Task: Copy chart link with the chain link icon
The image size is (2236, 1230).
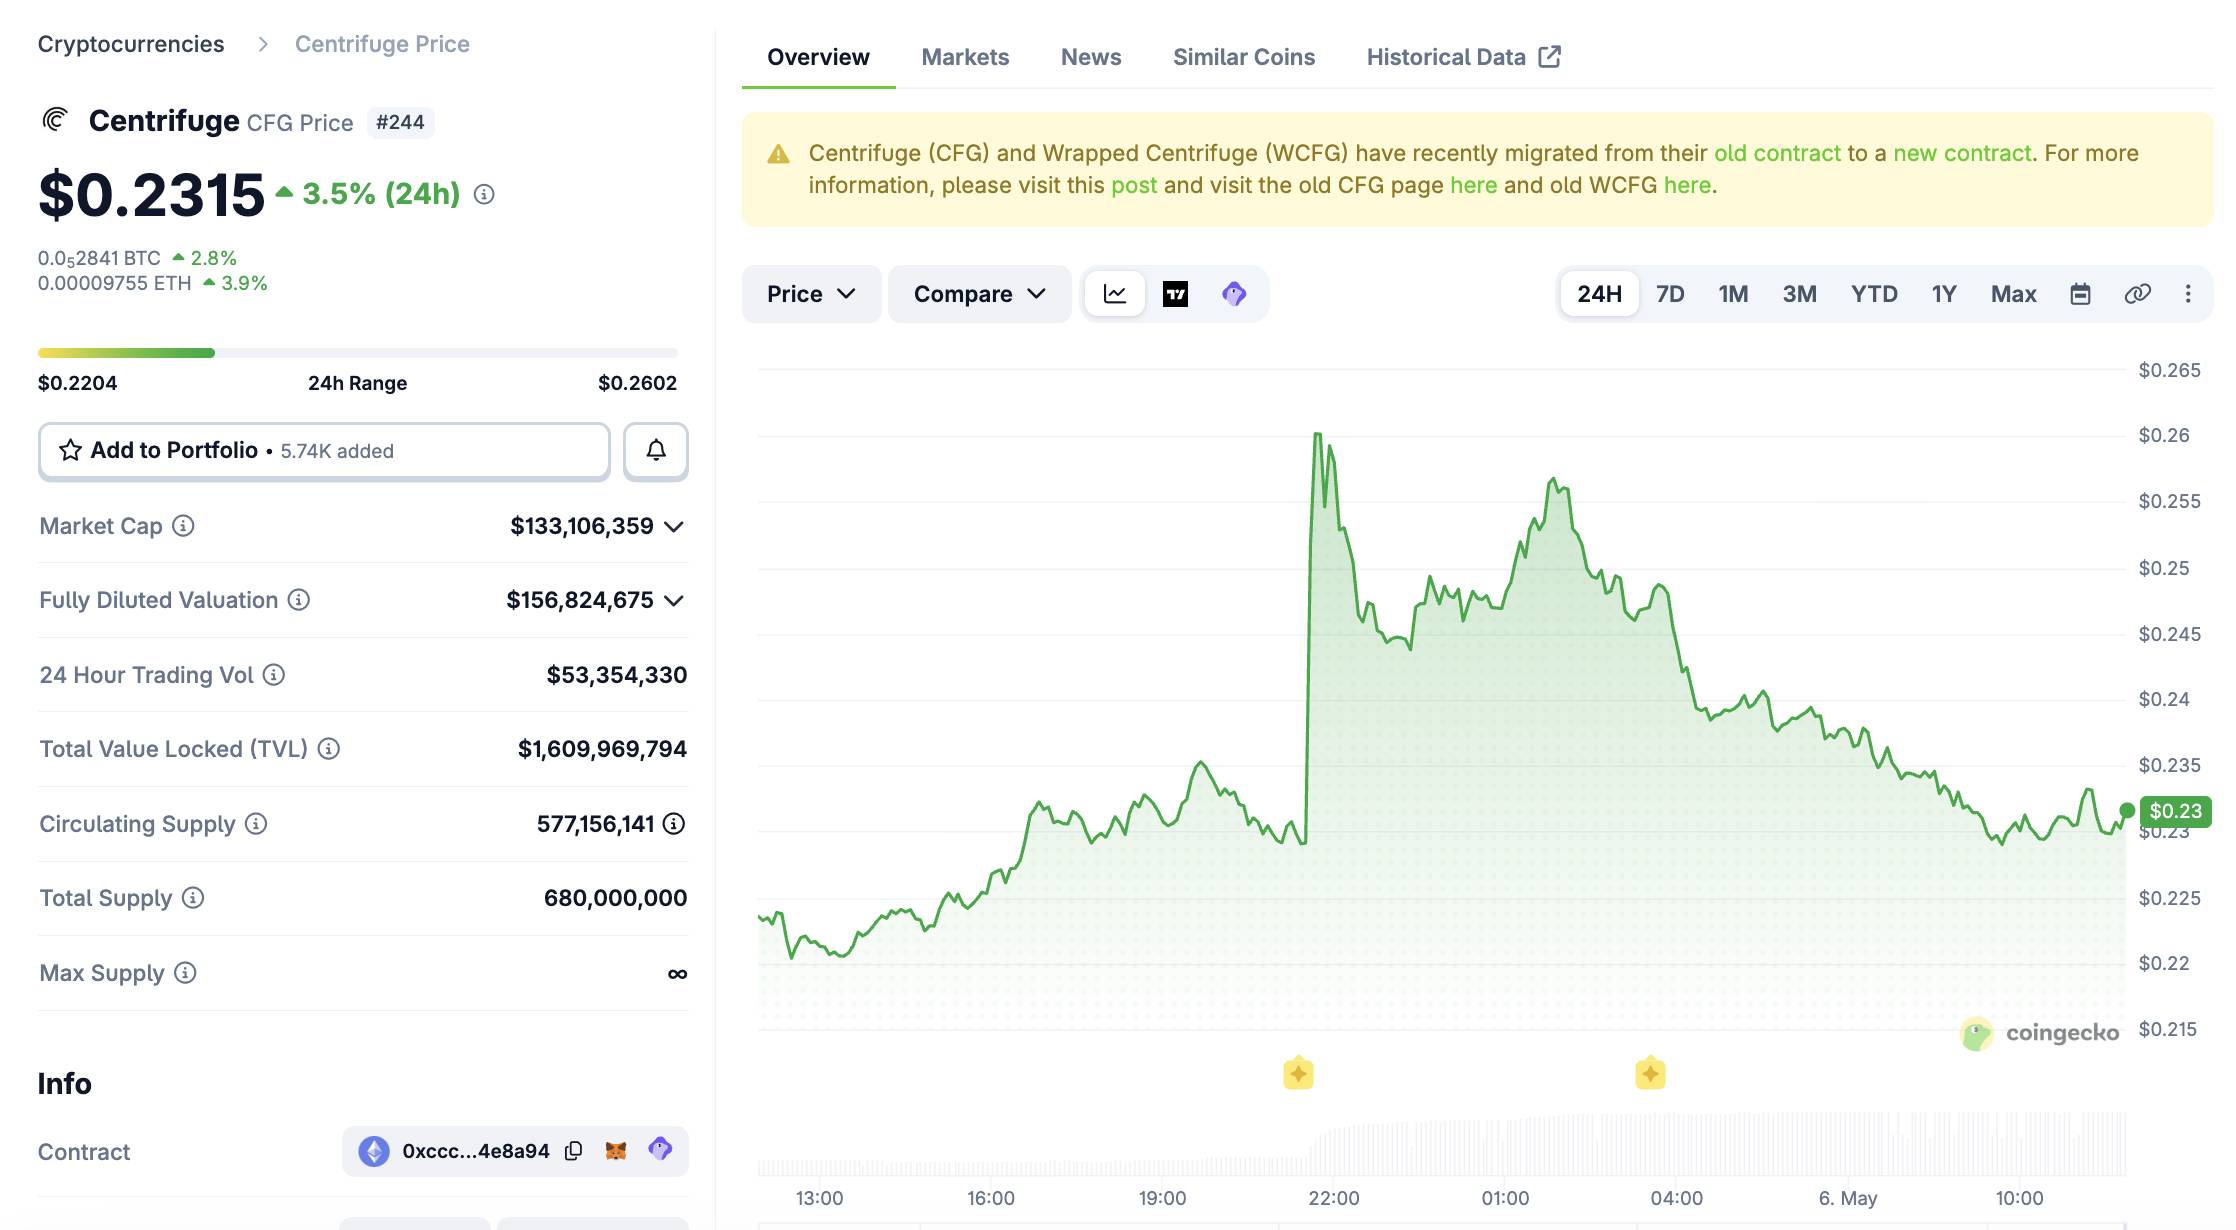Action: [x=2137, y=294]
